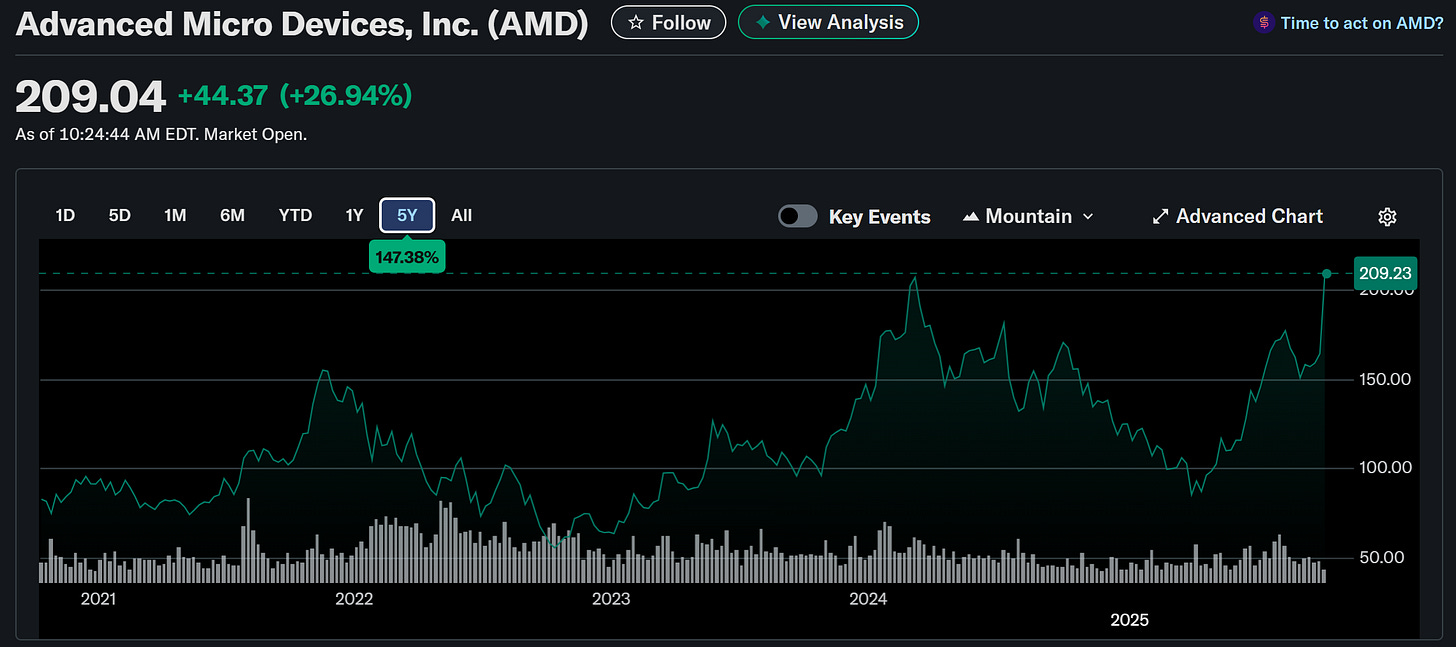Screen dimensions: 1456x647
Task: Click the Advanced Micro Devices, Inc. (AMD) heading
Action: [302, 23]
